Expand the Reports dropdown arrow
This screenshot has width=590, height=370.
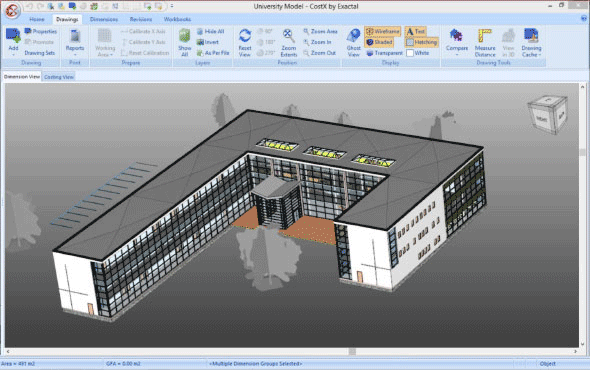(x=75, y=55)
